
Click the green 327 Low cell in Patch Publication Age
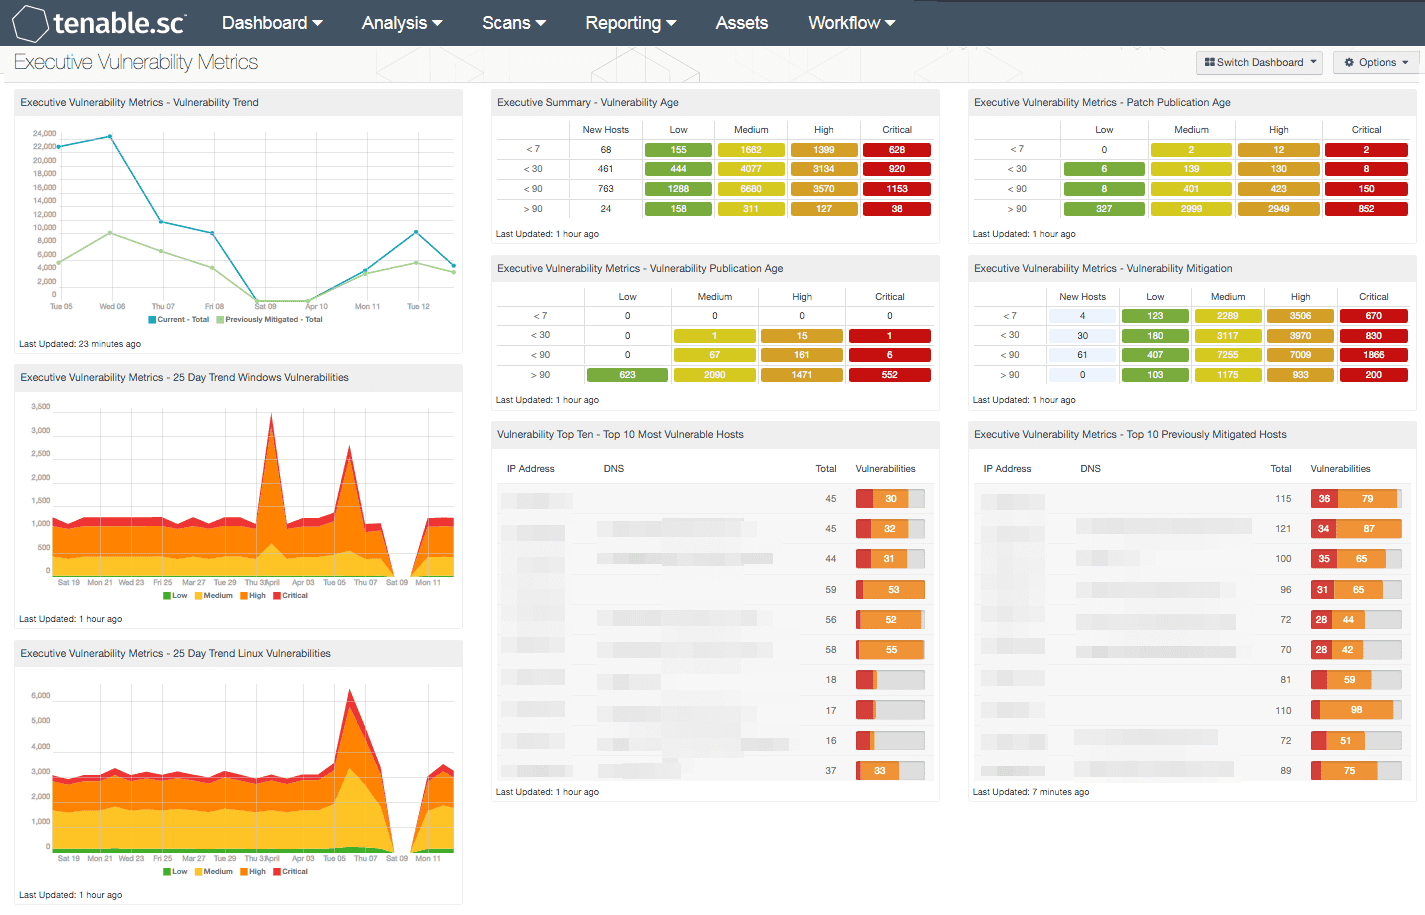point(1104,209)
